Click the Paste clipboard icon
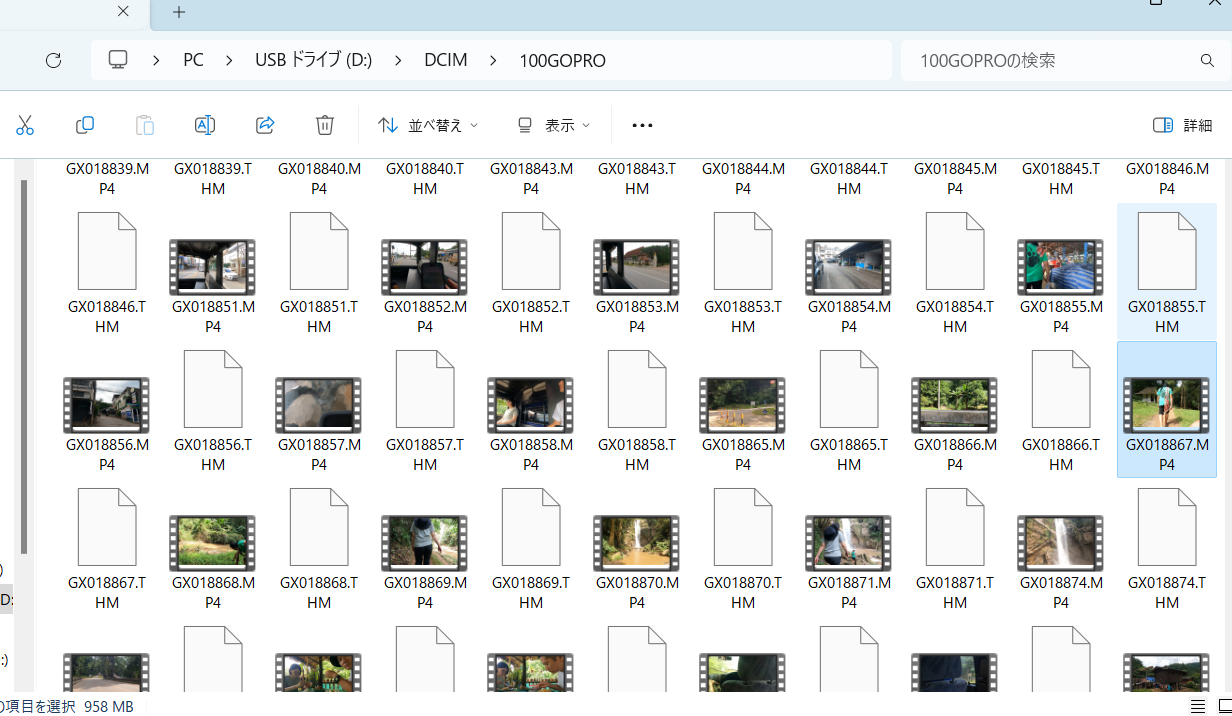The height and width of the screenshot is (716, 1232). (145, 125)
